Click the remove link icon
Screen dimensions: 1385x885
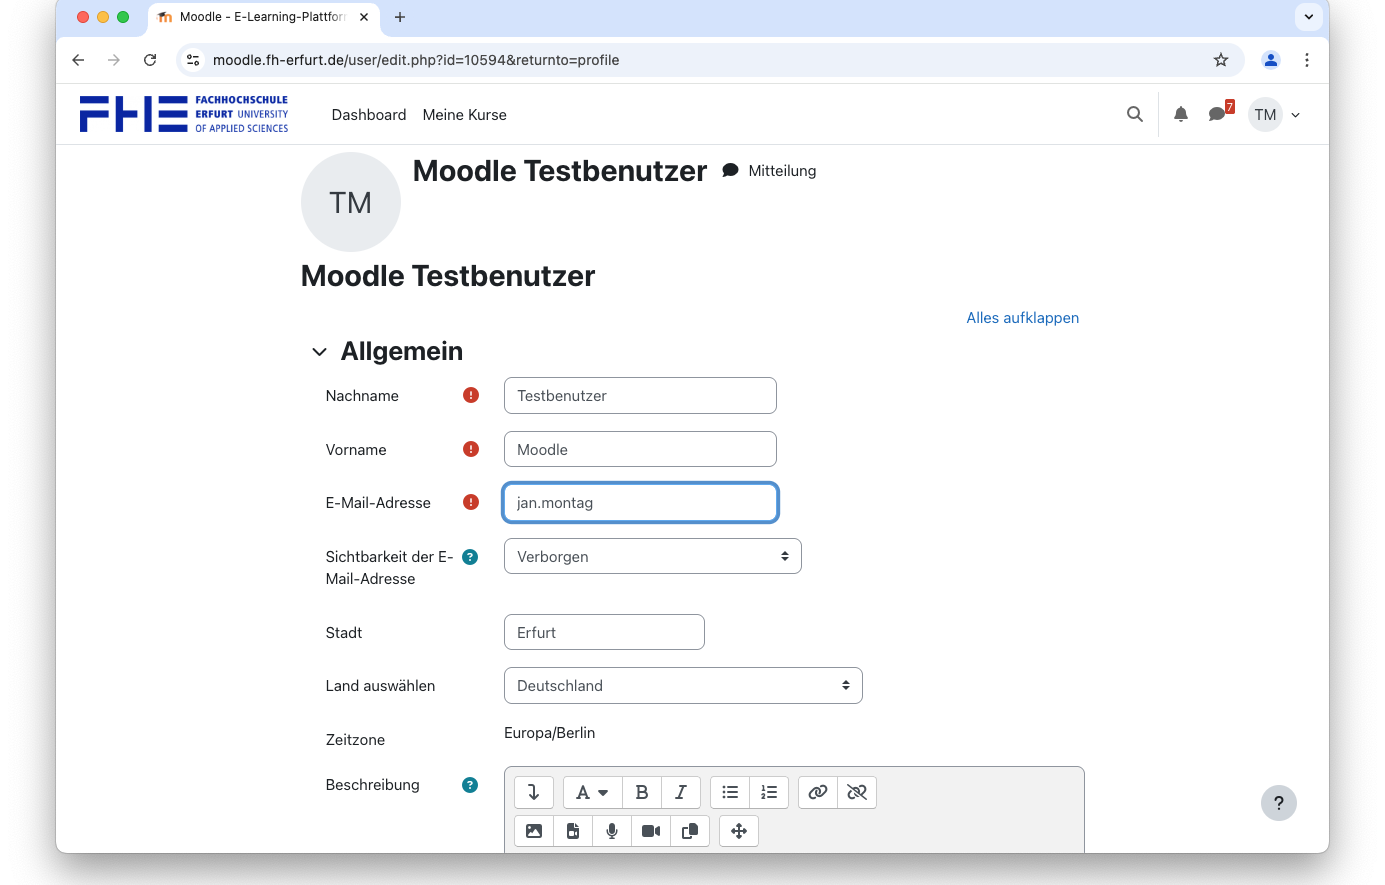coord(857,792)
